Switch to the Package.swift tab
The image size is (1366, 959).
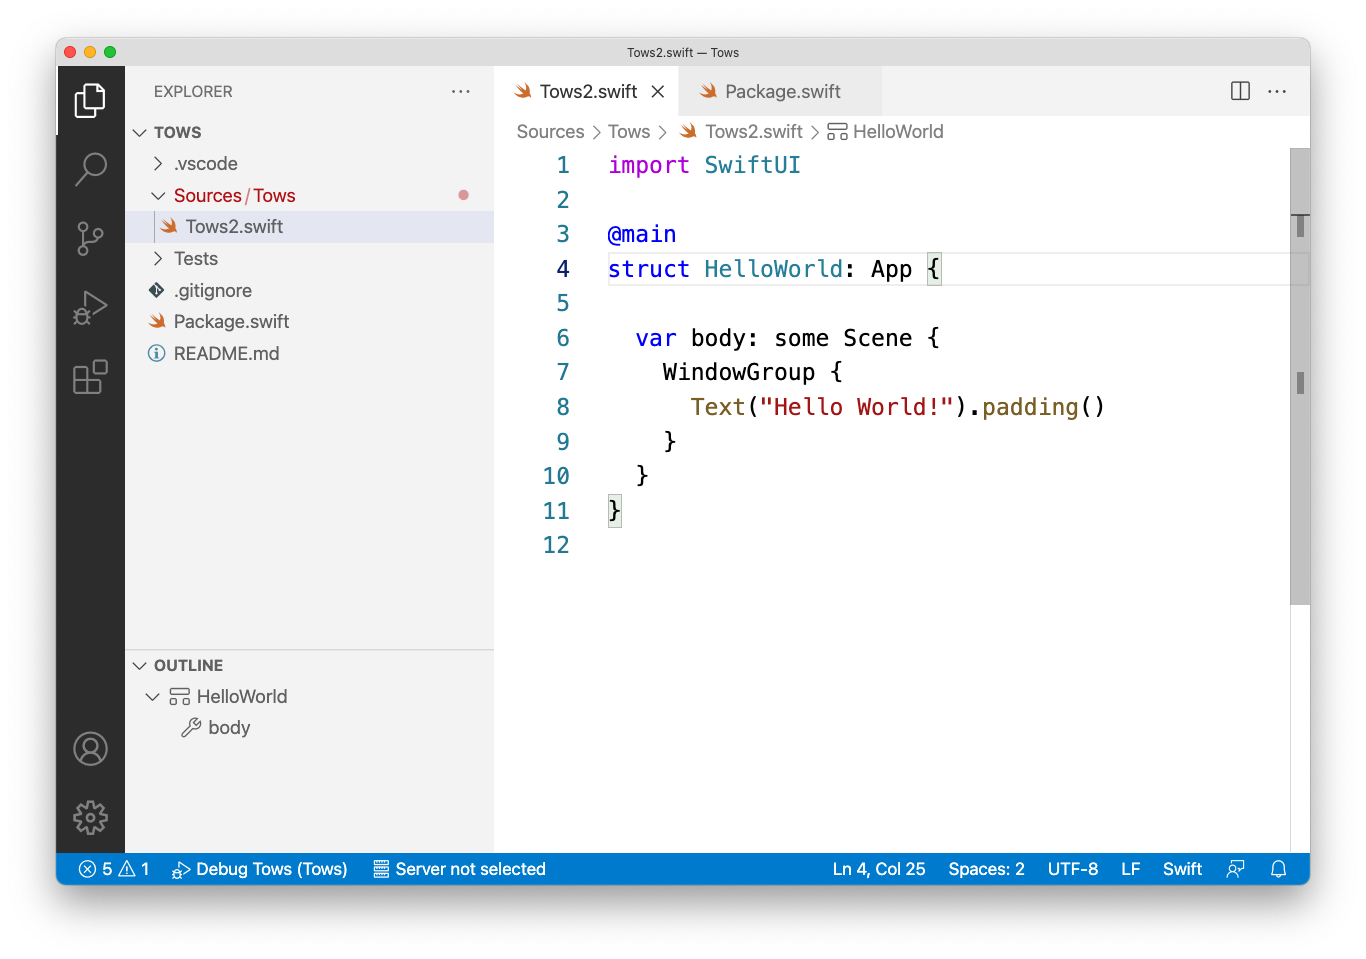click(781, 91)
